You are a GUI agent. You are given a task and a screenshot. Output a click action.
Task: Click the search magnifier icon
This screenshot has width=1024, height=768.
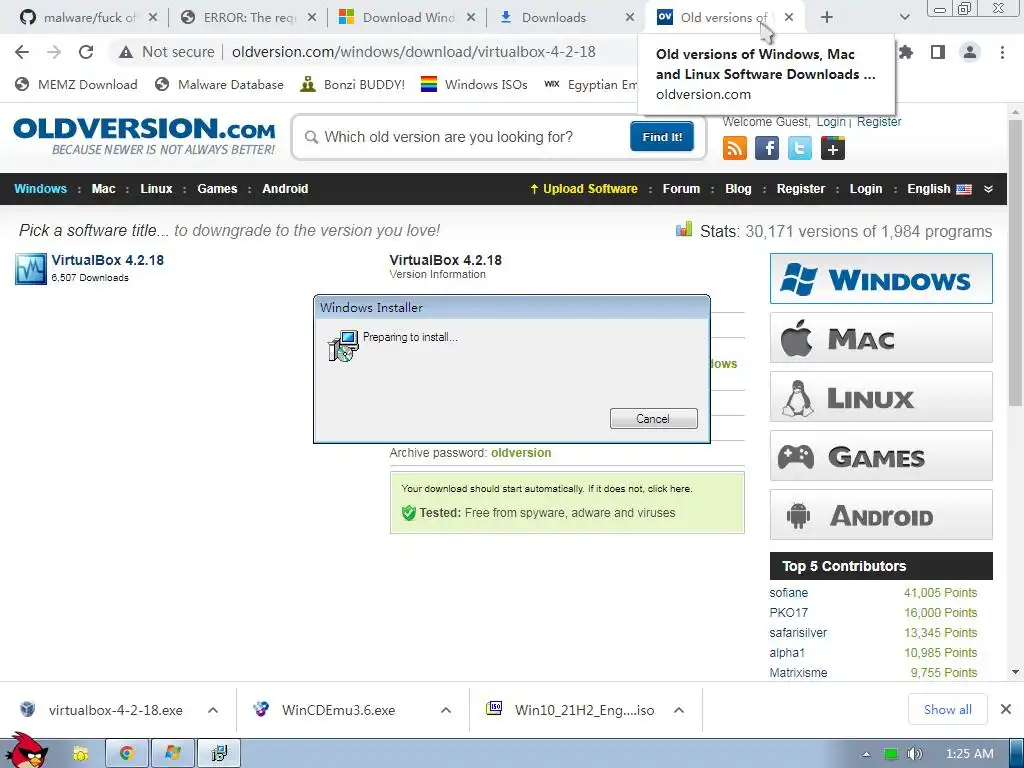coord(312,137)
